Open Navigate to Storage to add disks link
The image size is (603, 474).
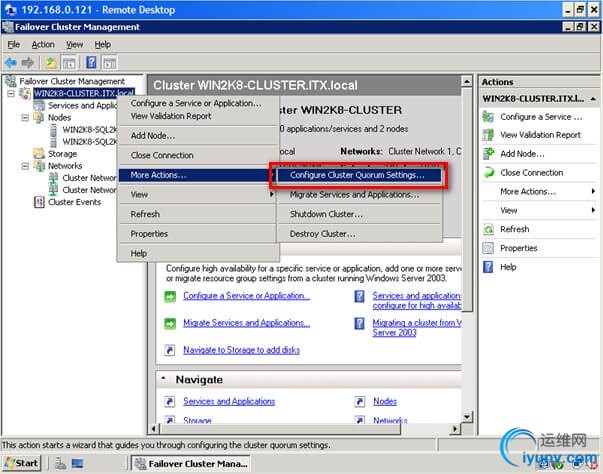tap(241, 350)
